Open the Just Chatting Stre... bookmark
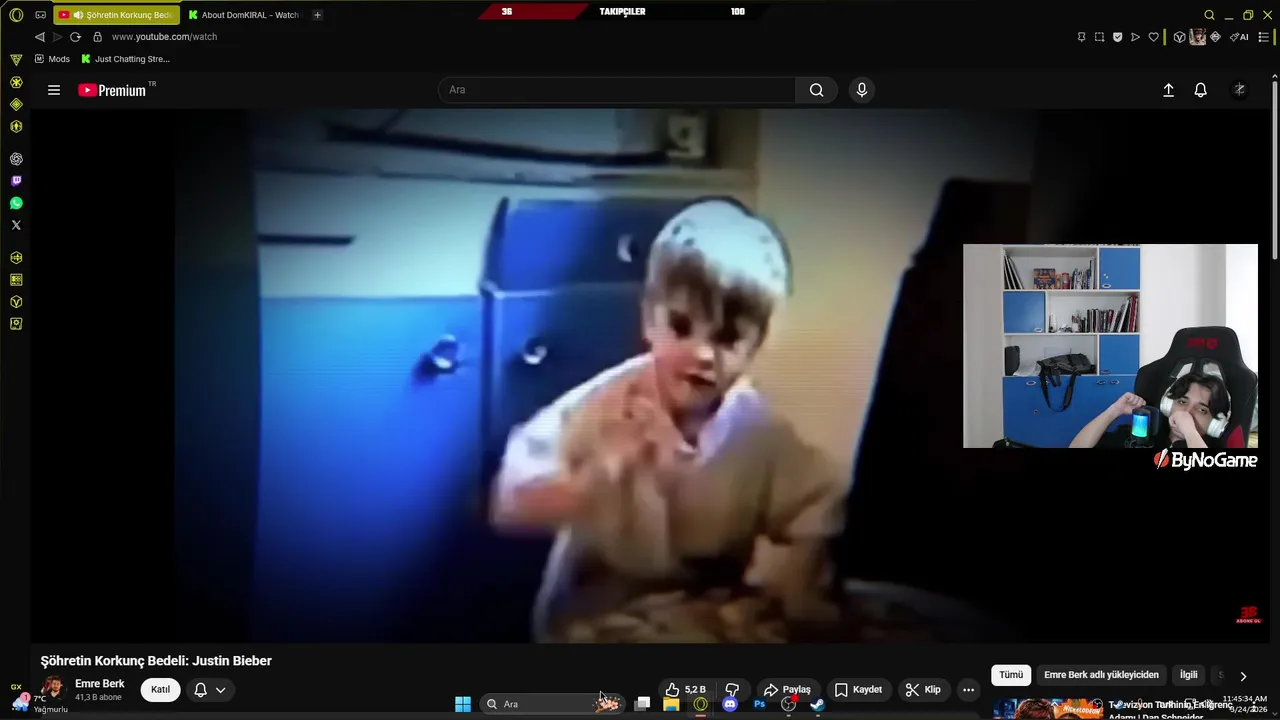 tap(125, 59)
